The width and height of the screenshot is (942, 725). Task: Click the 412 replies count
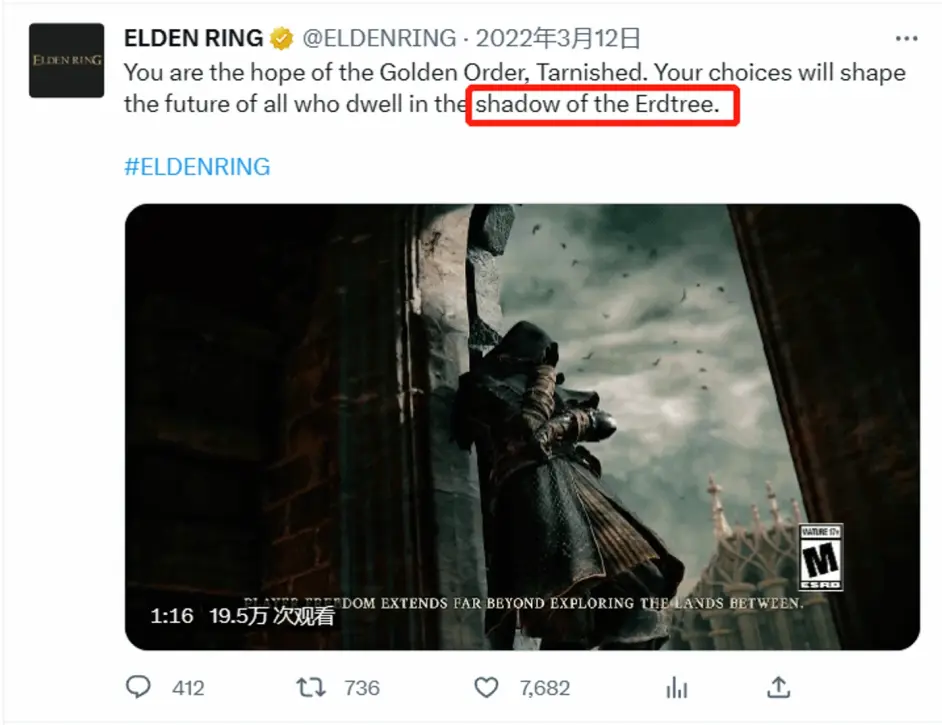(188, 688)
